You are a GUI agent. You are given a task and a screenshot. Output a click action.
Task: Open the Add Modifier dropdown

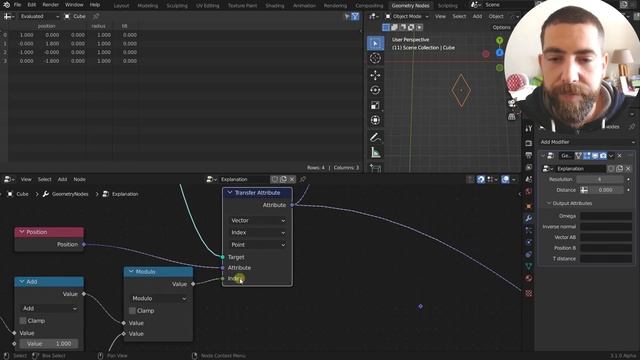pyautogui.click(x=587, y=142)
